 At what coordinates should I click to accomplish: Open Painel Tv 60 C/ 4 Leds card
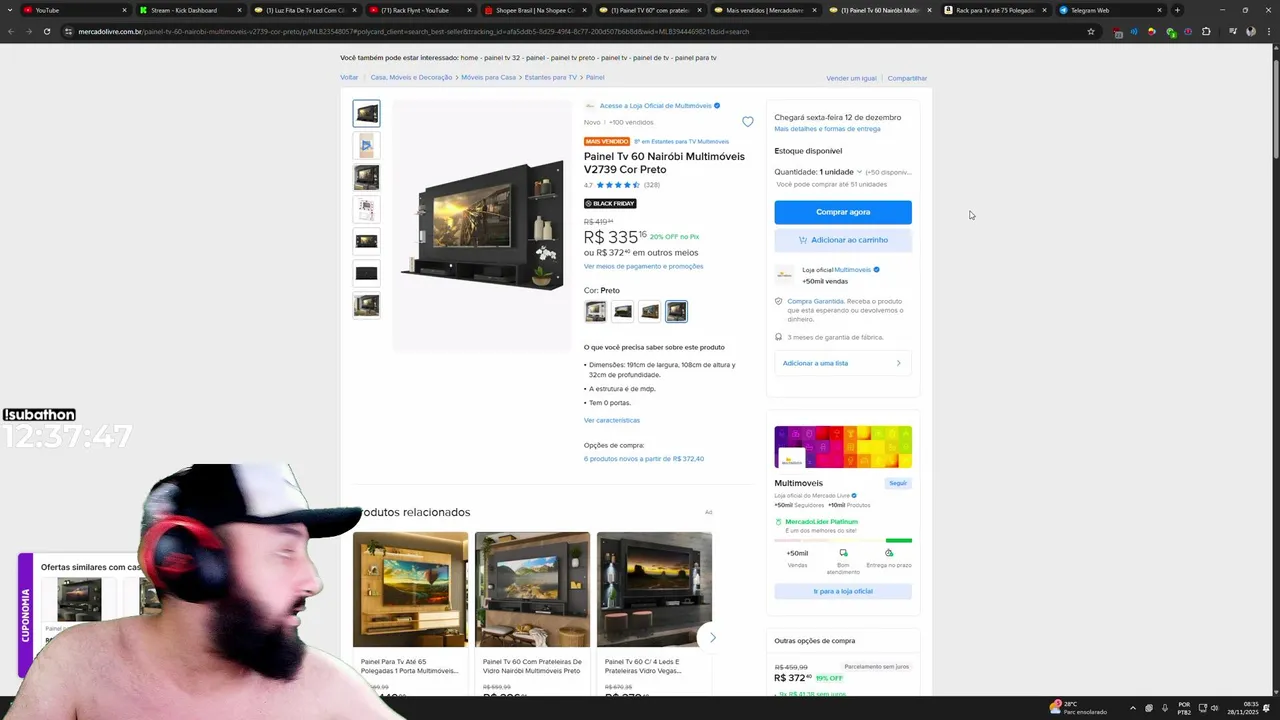tap(654, 614)
